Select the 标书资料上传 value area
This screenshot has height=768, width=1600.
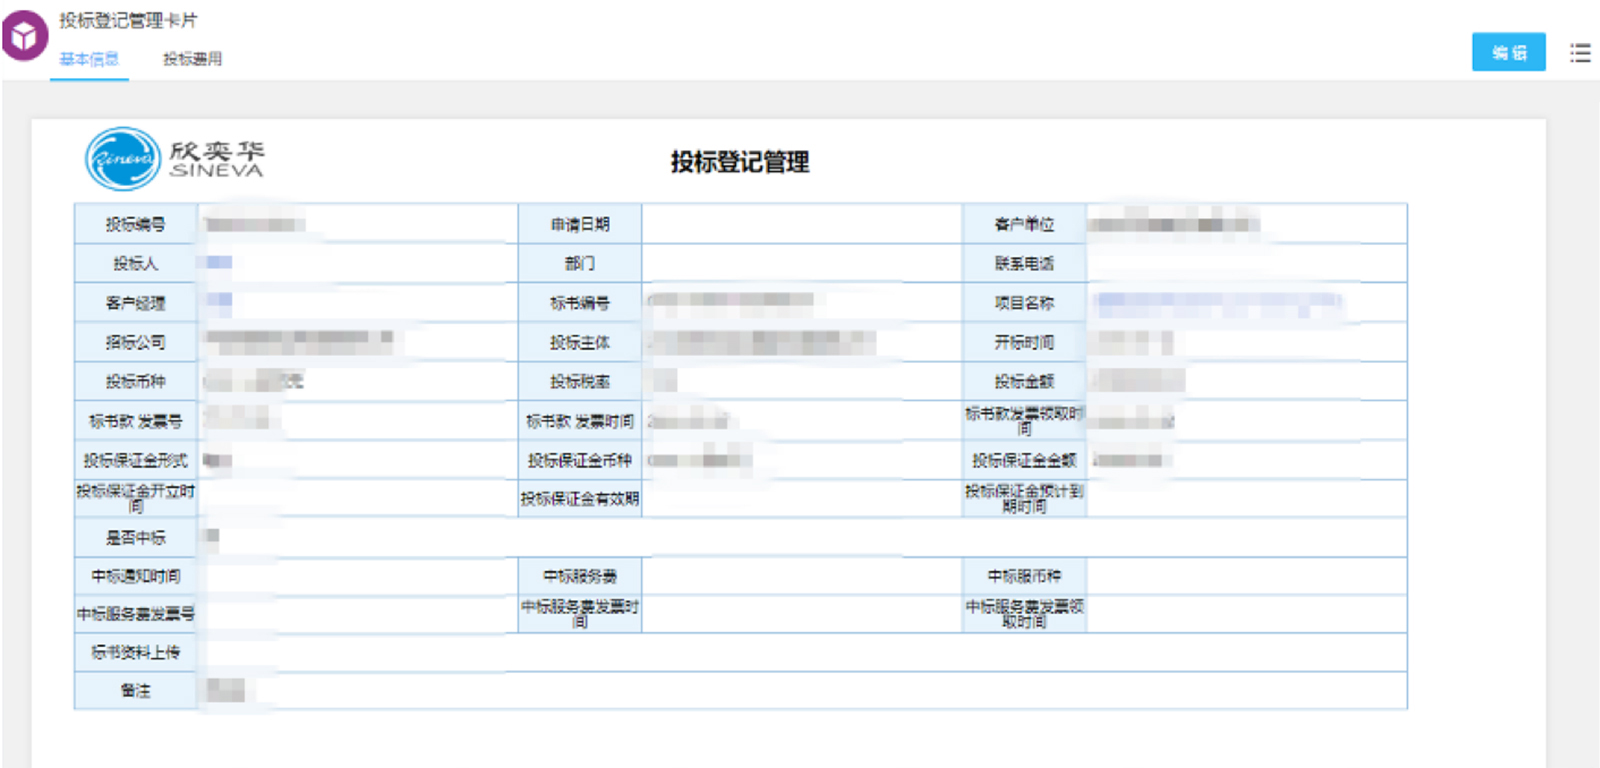(x=801, y=652)
